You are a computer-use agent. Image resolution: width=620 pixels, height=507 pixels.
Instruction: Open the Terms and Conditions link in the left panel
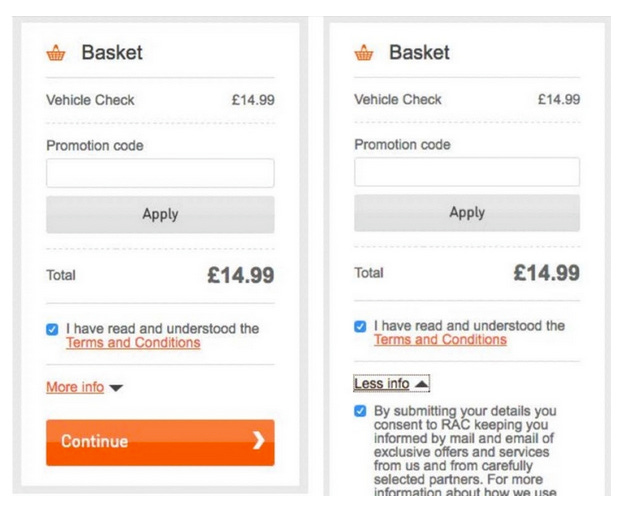click(133, 343)
